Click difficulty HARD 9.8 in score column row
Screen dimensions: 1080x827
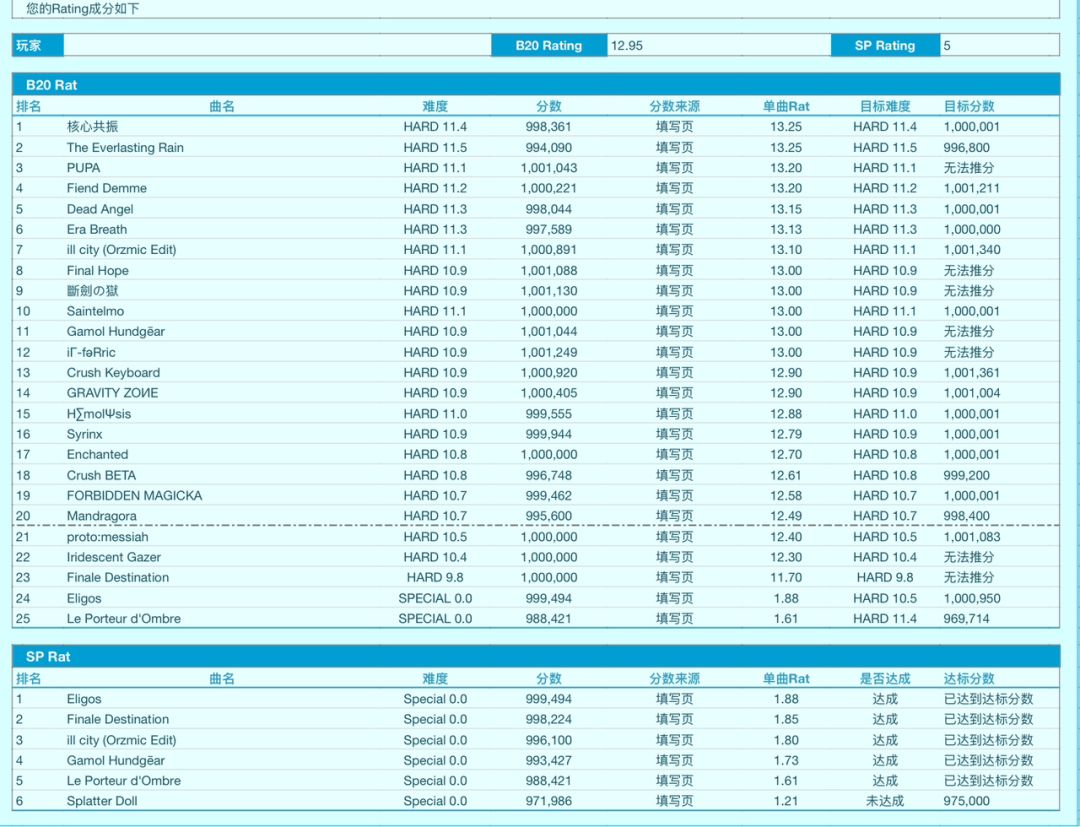coord(435,578)
